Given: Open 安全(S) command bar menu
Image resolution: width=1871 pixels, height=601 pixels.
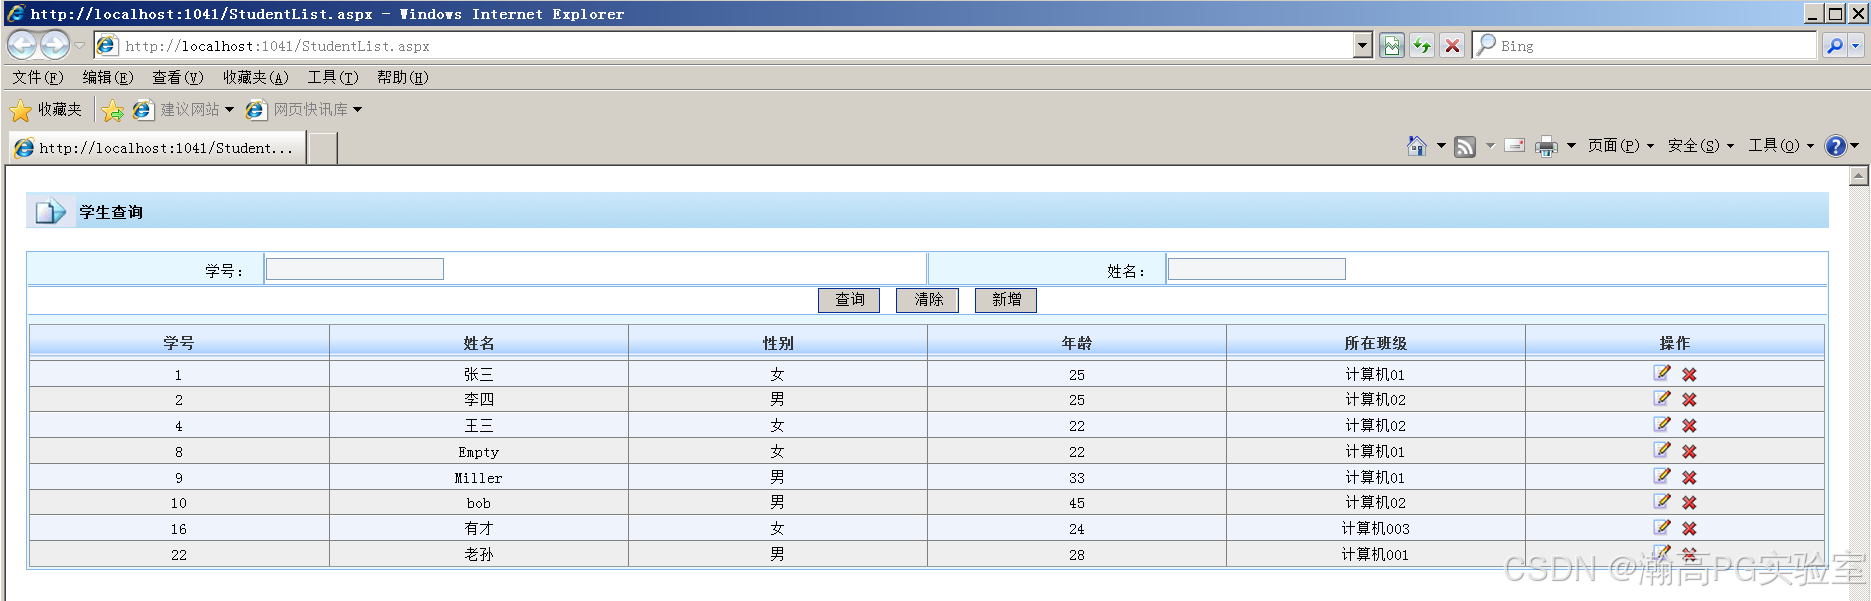Looking at the screenshot, I should 1701,146.
